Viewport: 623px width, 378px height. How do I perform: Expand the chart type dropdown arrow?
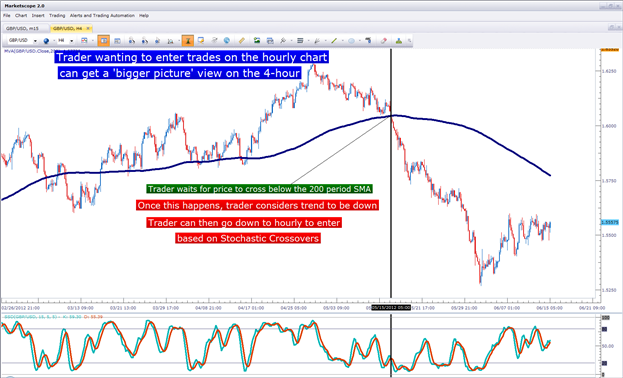pyautogui.click(x=93, y=41)
